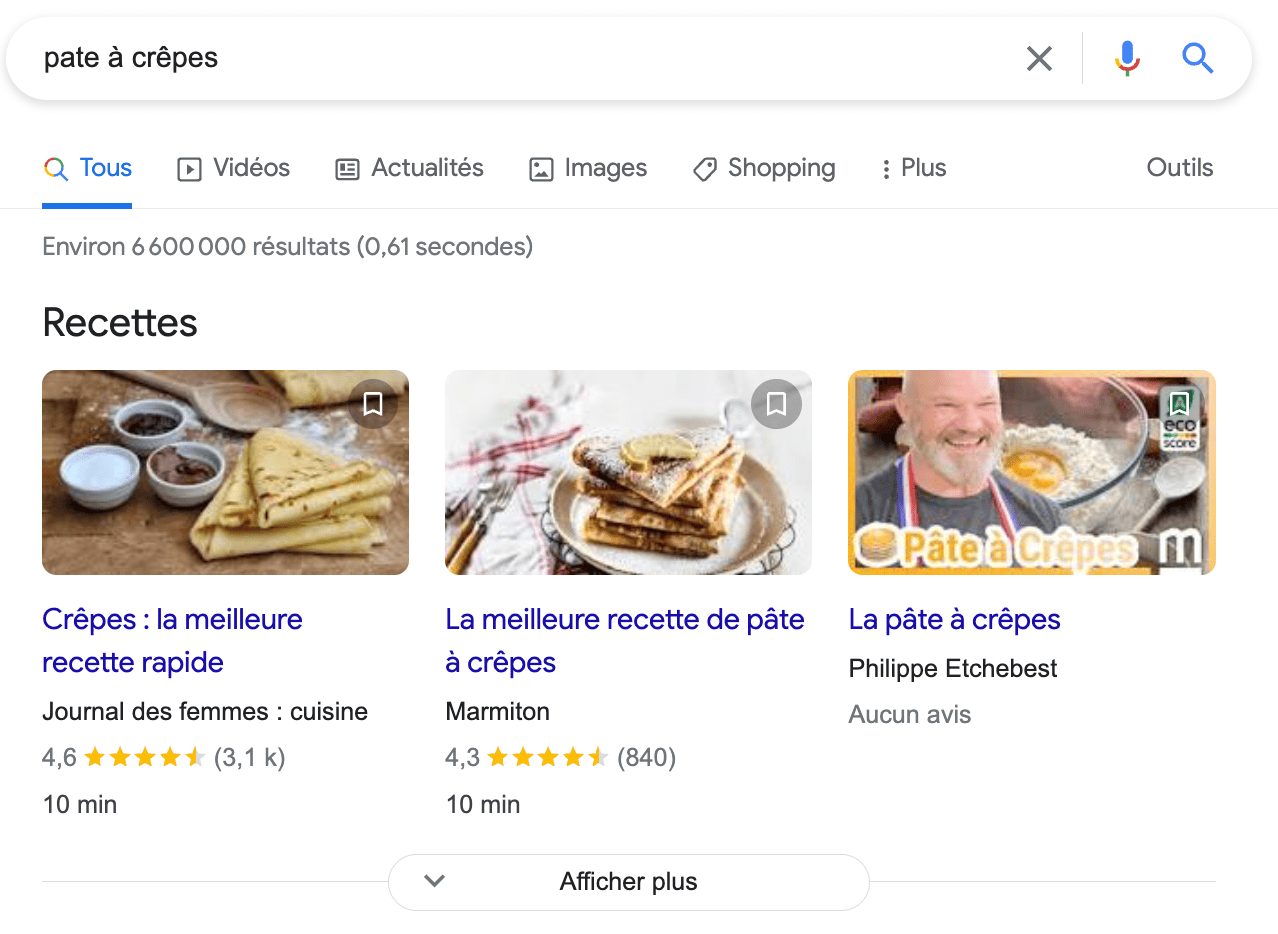Bookmark the Philippe Etchebest recipe
The image size is (1278, 934).
pyautogui.click(x=1179, y=404)
